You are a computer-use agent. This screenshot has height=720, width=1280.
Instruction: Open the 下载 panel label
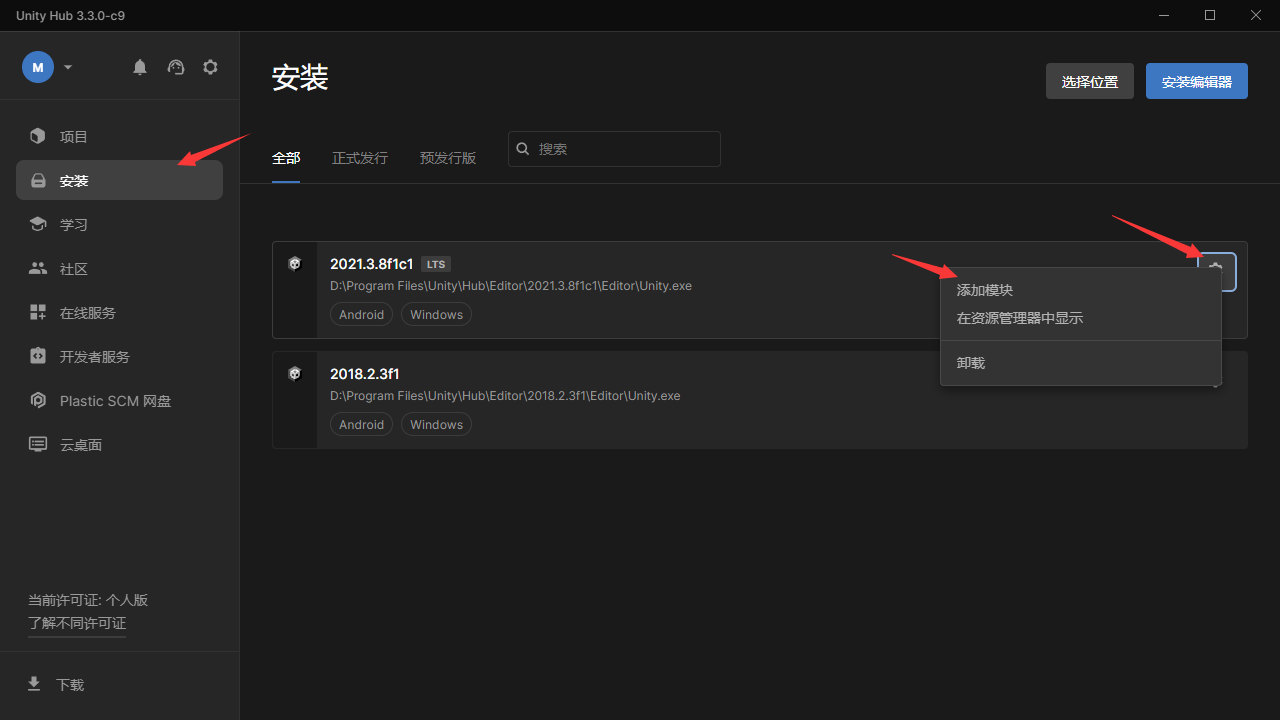(70, 685)
